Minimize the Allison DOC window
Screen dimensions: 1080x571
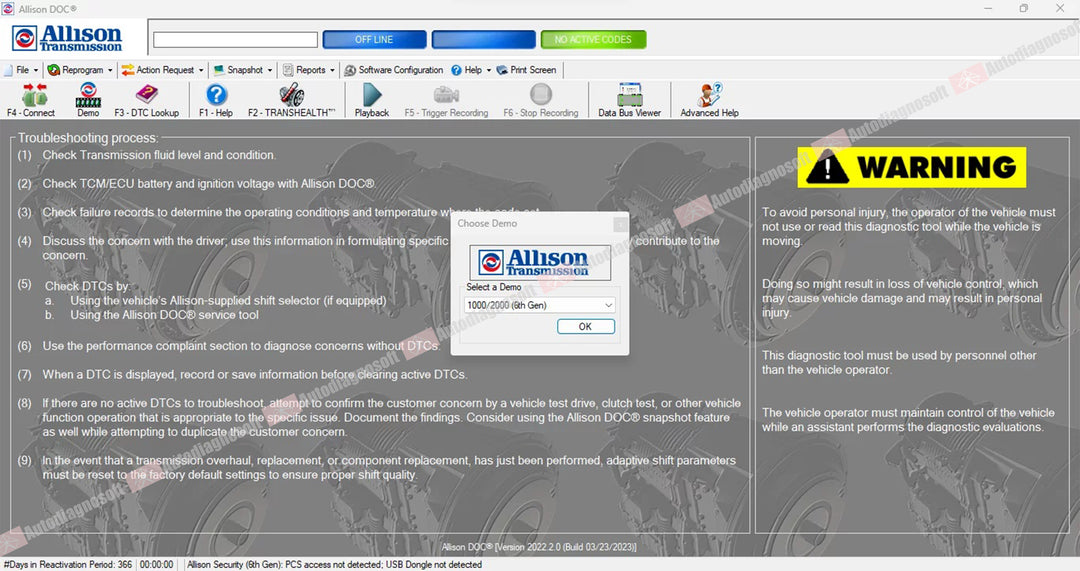[988, 8]
